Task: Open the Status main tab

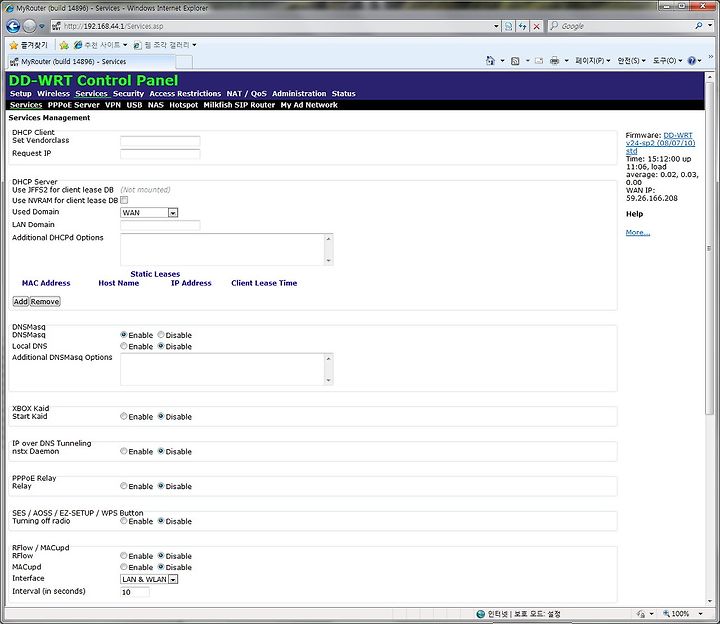Action: 343,94
